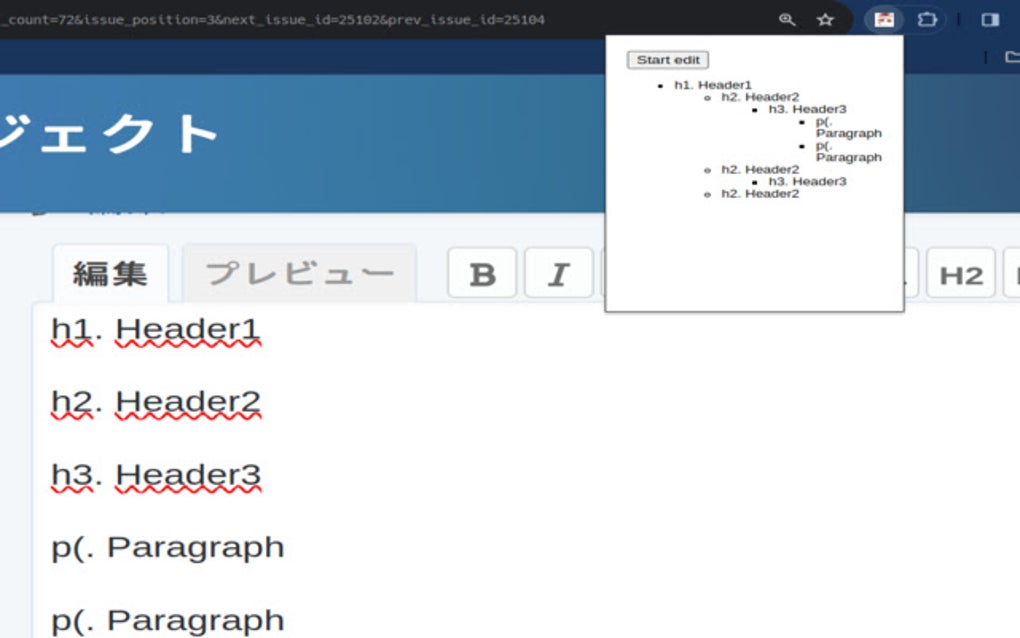Apply H2 heading formatting from the toolbar
The image size is (1020, 638).
pos(960,272)
